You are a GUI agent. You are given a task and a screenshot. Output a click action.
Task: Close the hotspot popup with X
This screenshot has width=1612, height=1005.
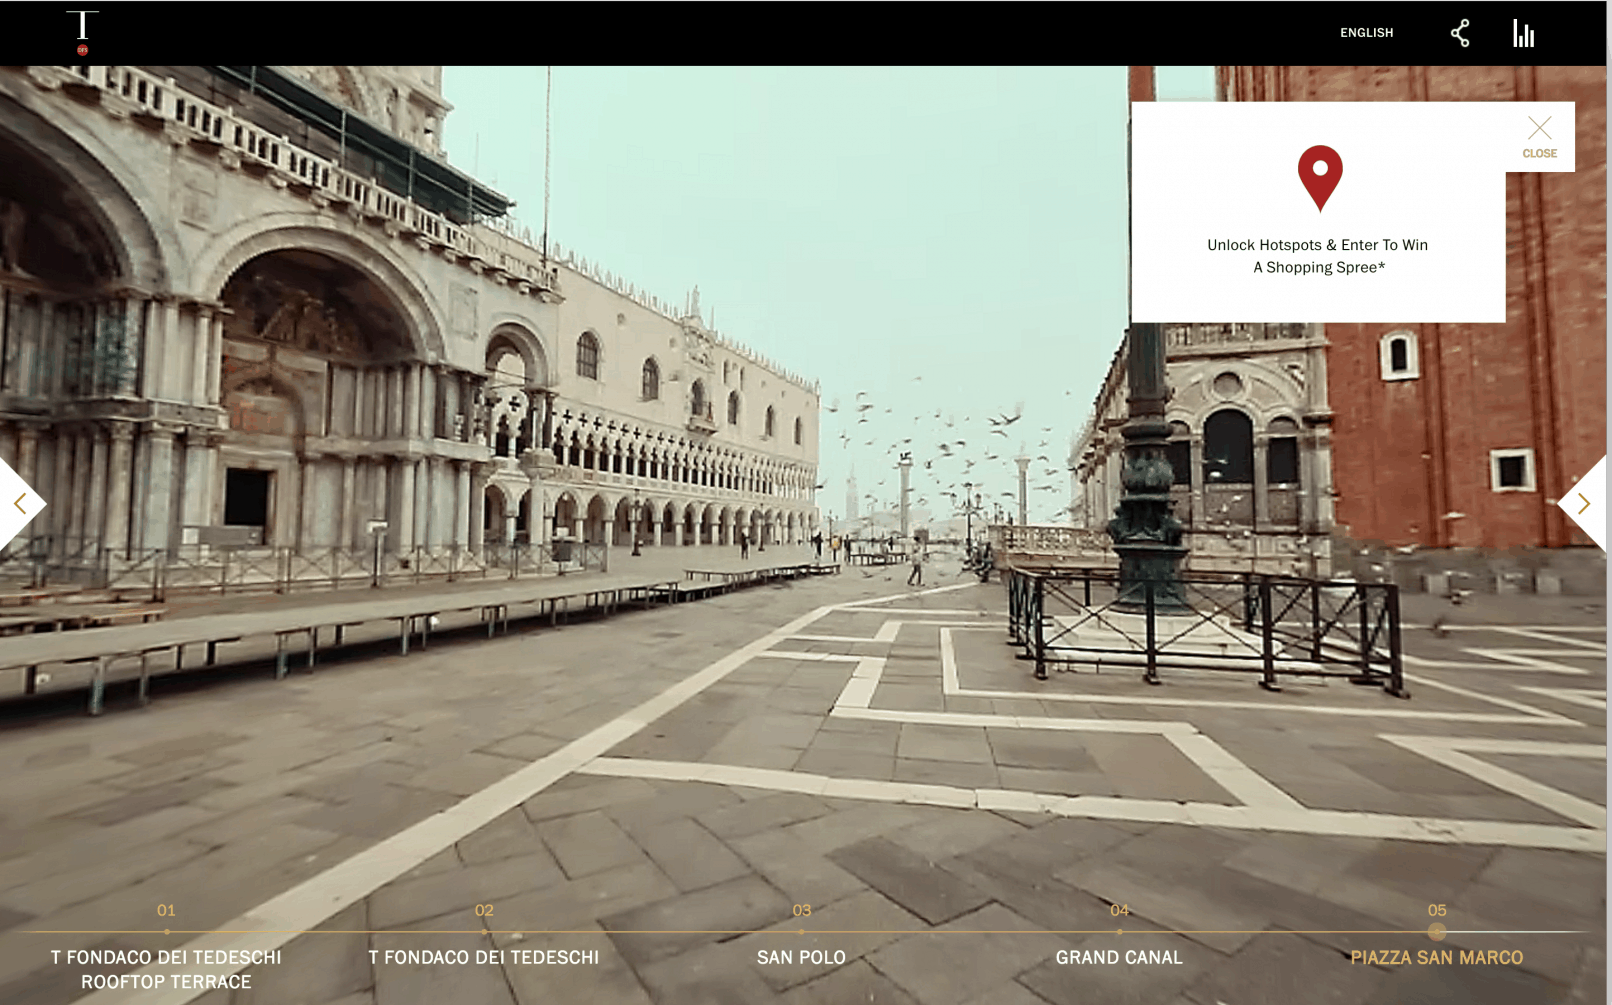click(1539, 136)
